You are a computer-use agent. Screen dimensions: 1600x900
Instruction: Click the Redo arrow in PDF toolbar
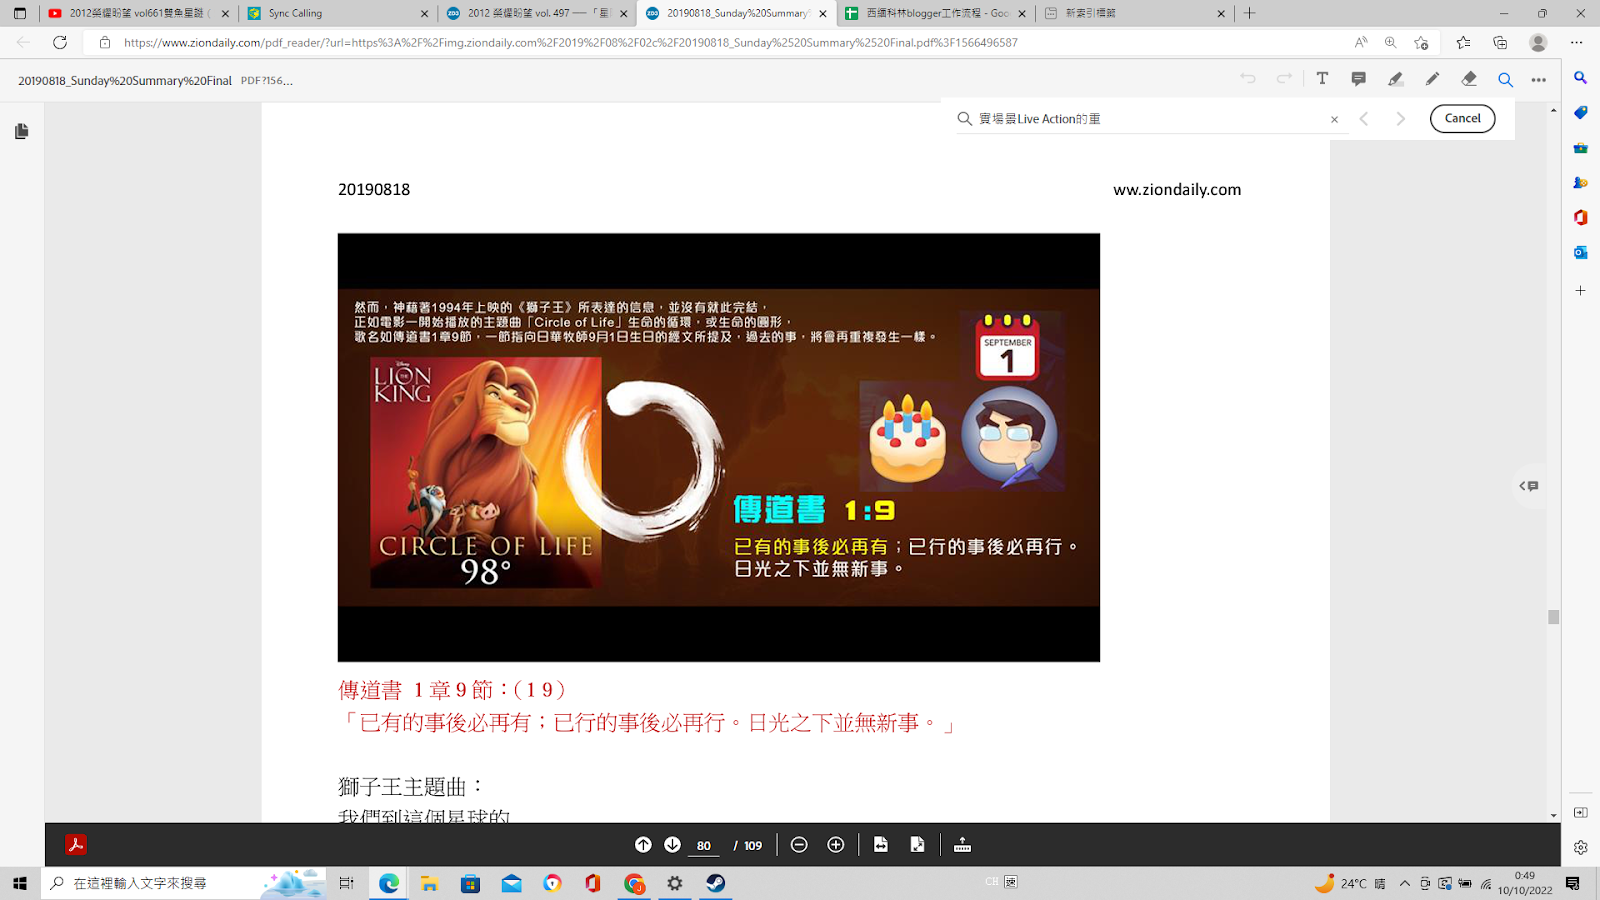click(1284, 79)
